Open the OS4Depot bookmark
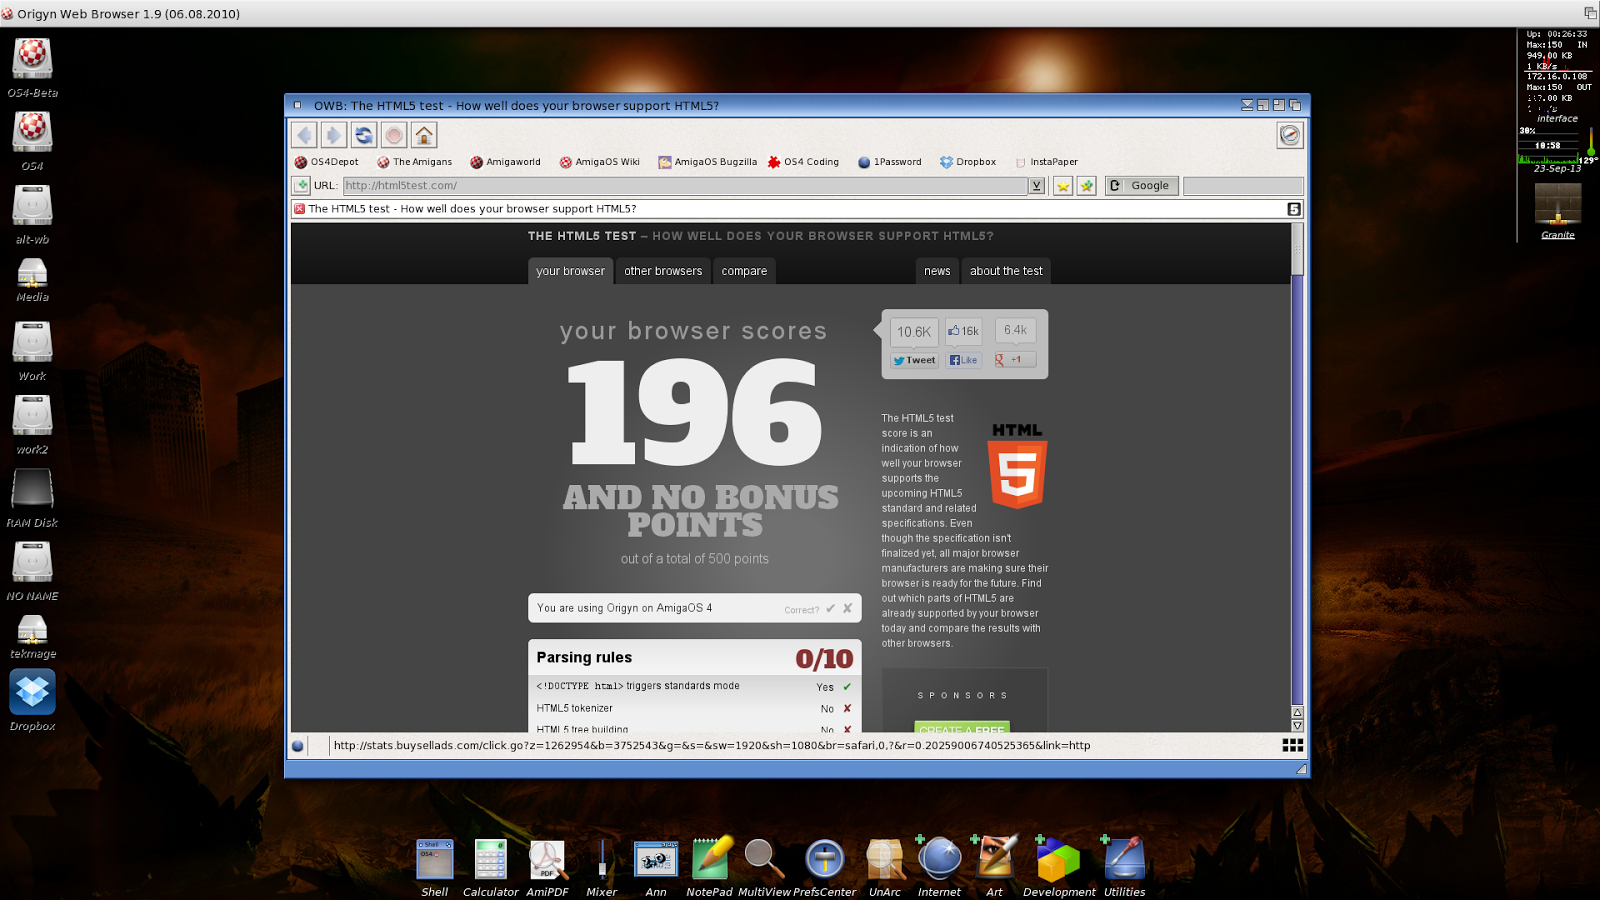Image resolution: width=1600 pixels, height=900 pixels. coord(326,161)
